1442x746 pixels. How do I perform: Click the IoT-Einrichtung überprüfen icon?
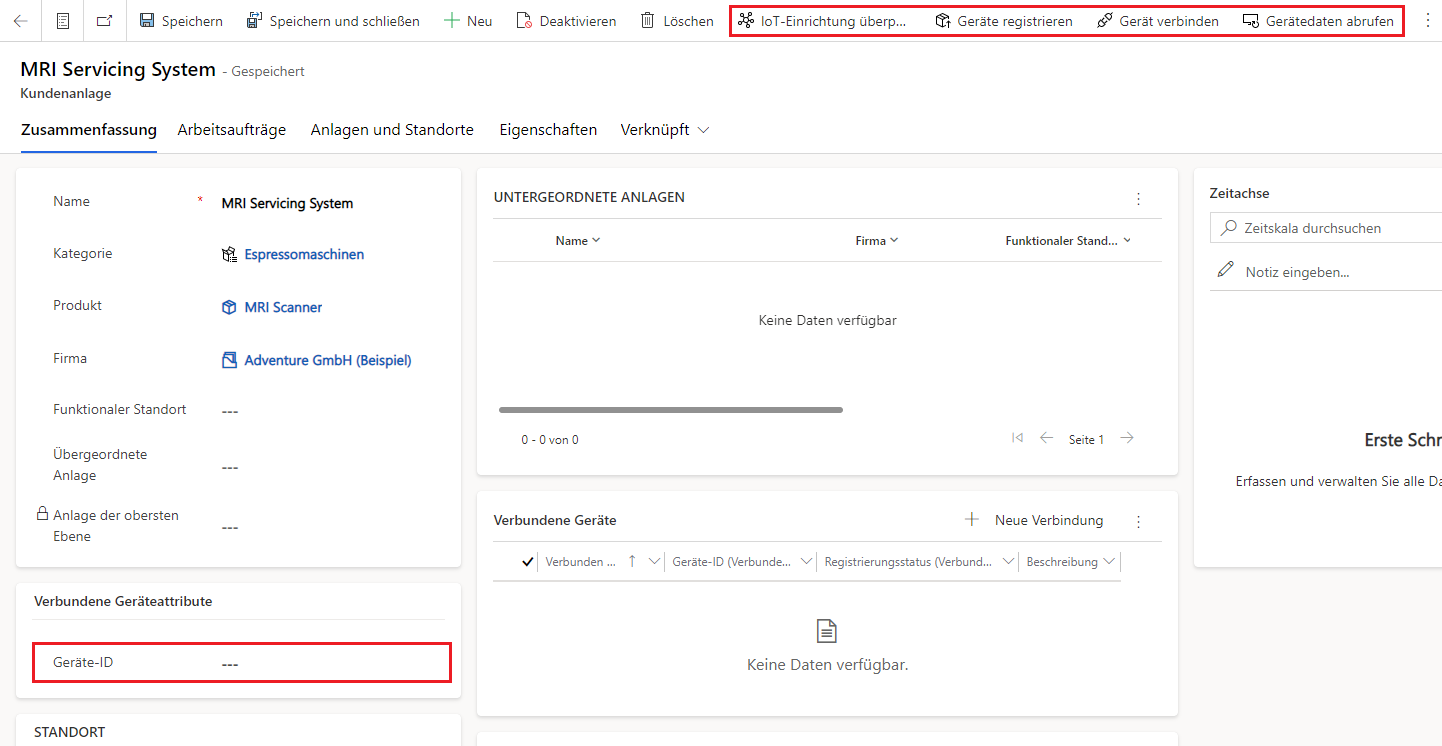[746, 20]
